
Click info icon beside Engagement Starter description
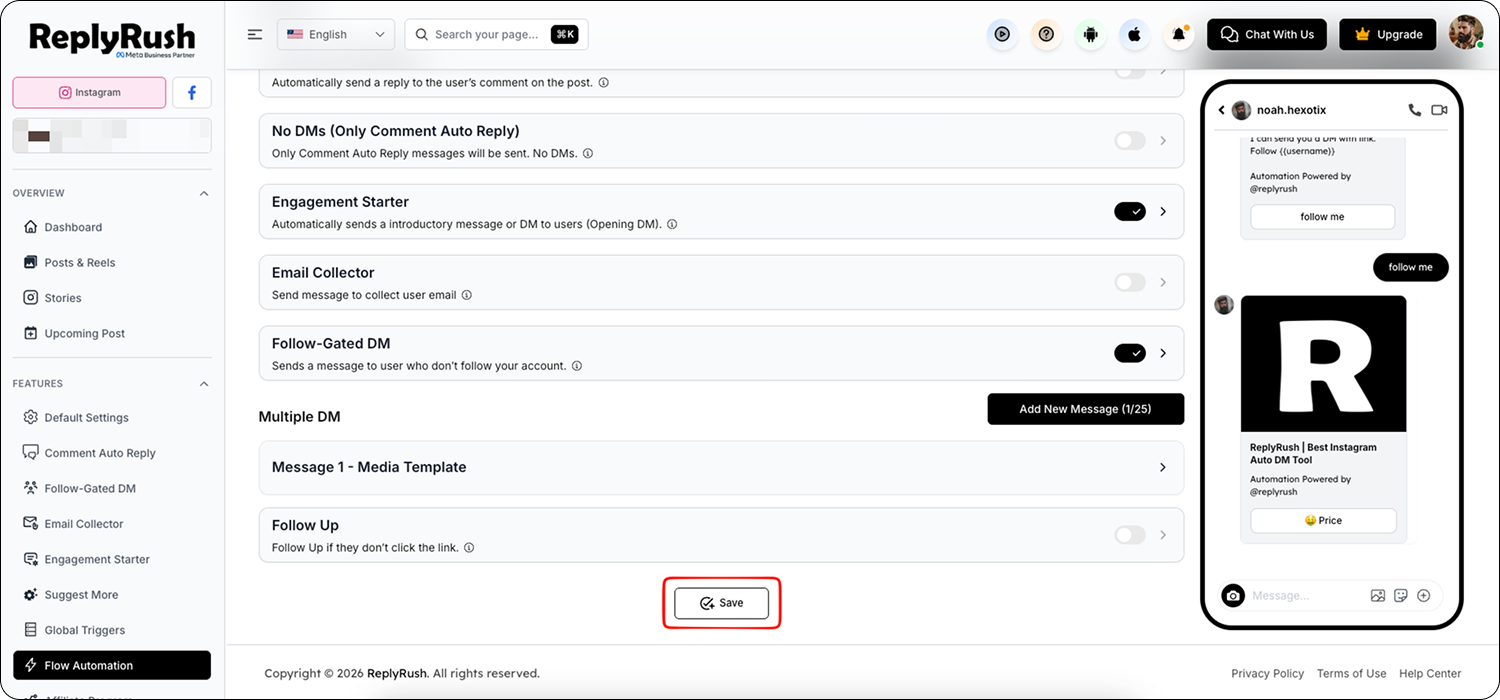click(672, 224)
